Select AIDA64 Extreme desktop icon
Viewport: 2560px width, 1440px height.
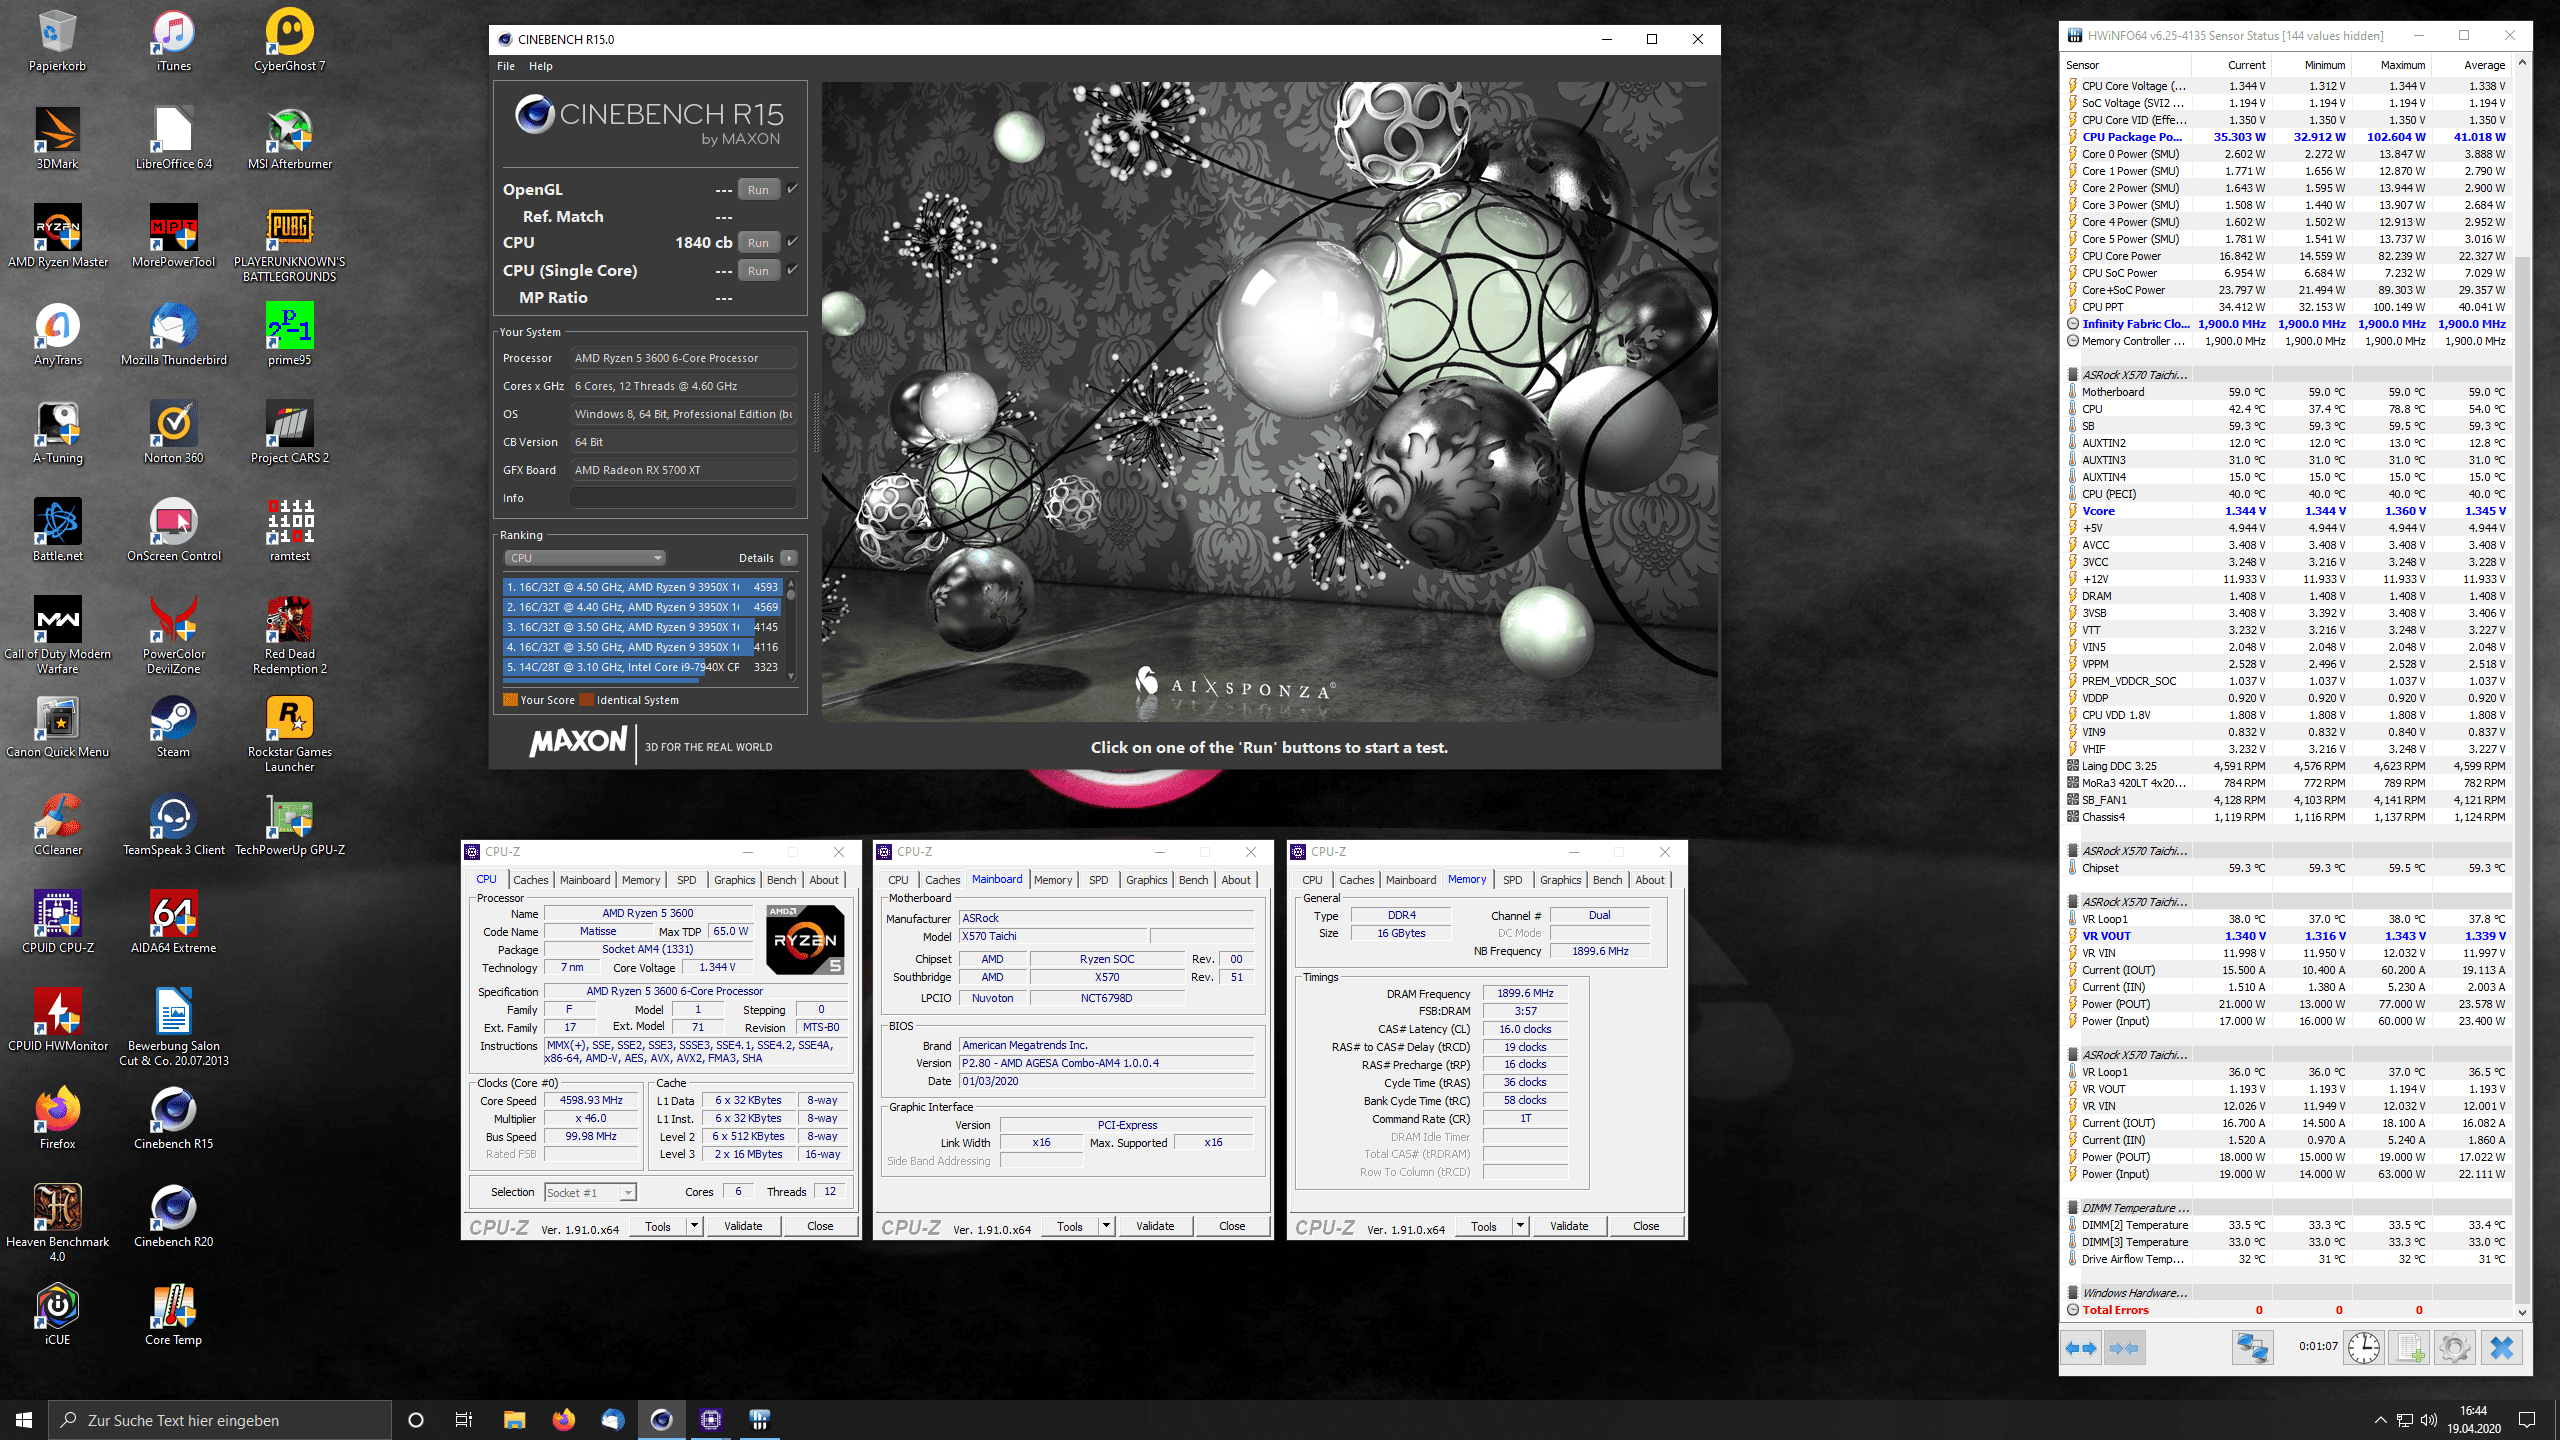(174, 922)
